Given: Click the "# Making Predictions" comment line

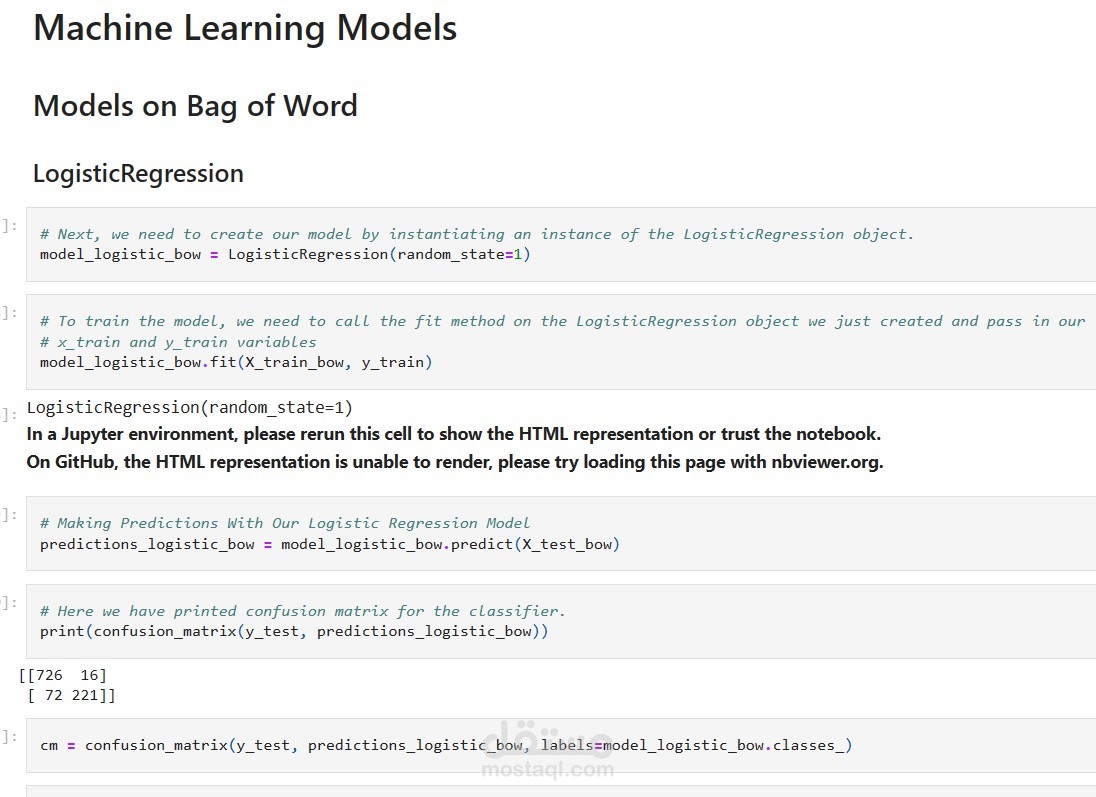Looking at the screenshot, I should coord(285,523).
